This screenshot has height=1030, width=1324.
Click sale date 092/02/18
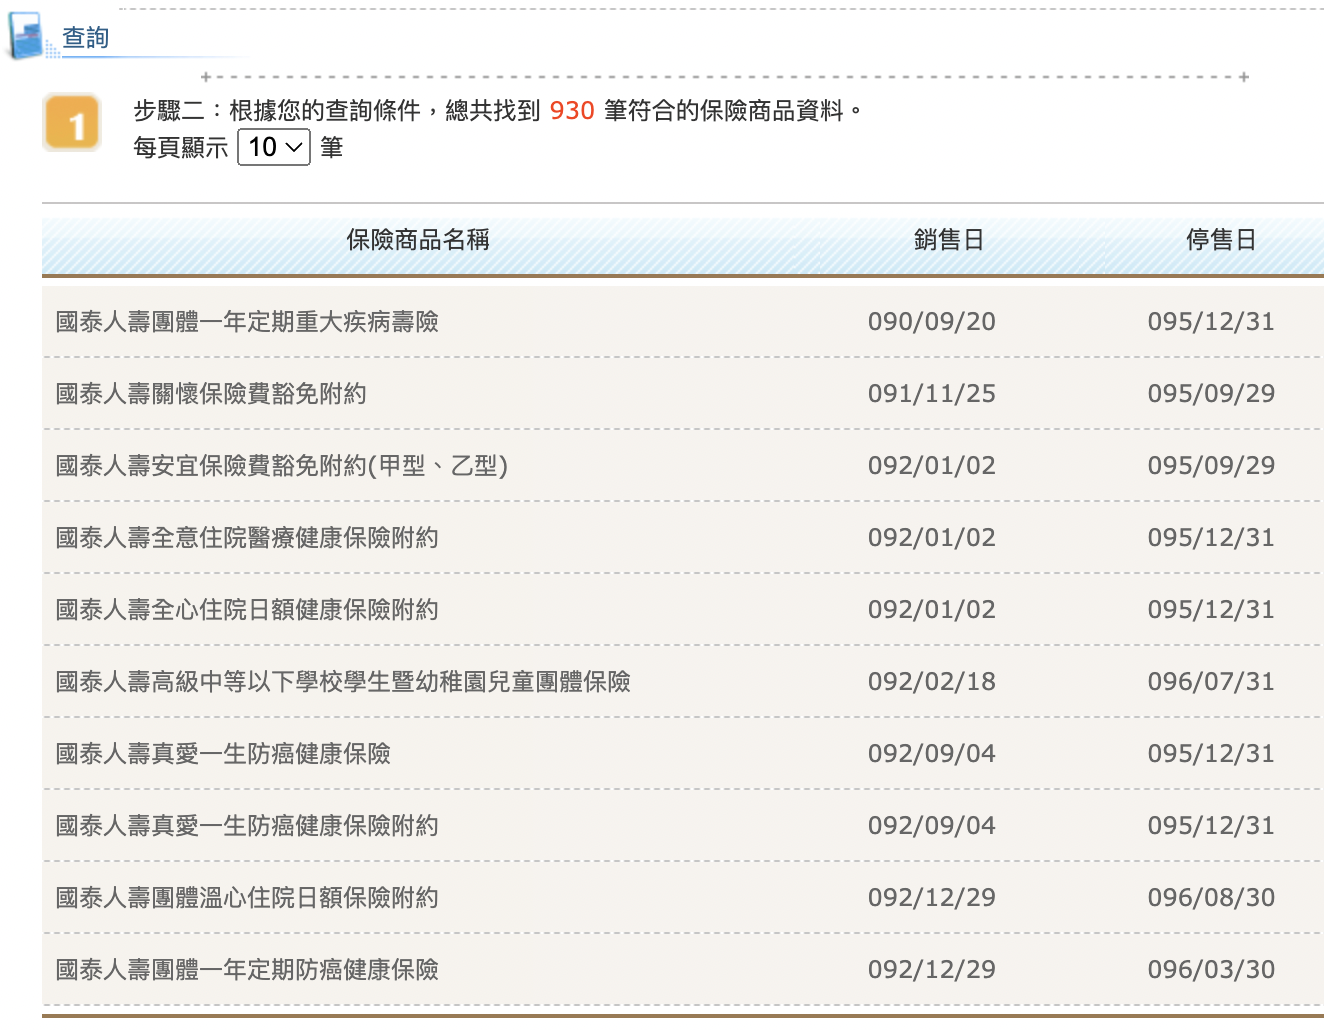point(932,682)
